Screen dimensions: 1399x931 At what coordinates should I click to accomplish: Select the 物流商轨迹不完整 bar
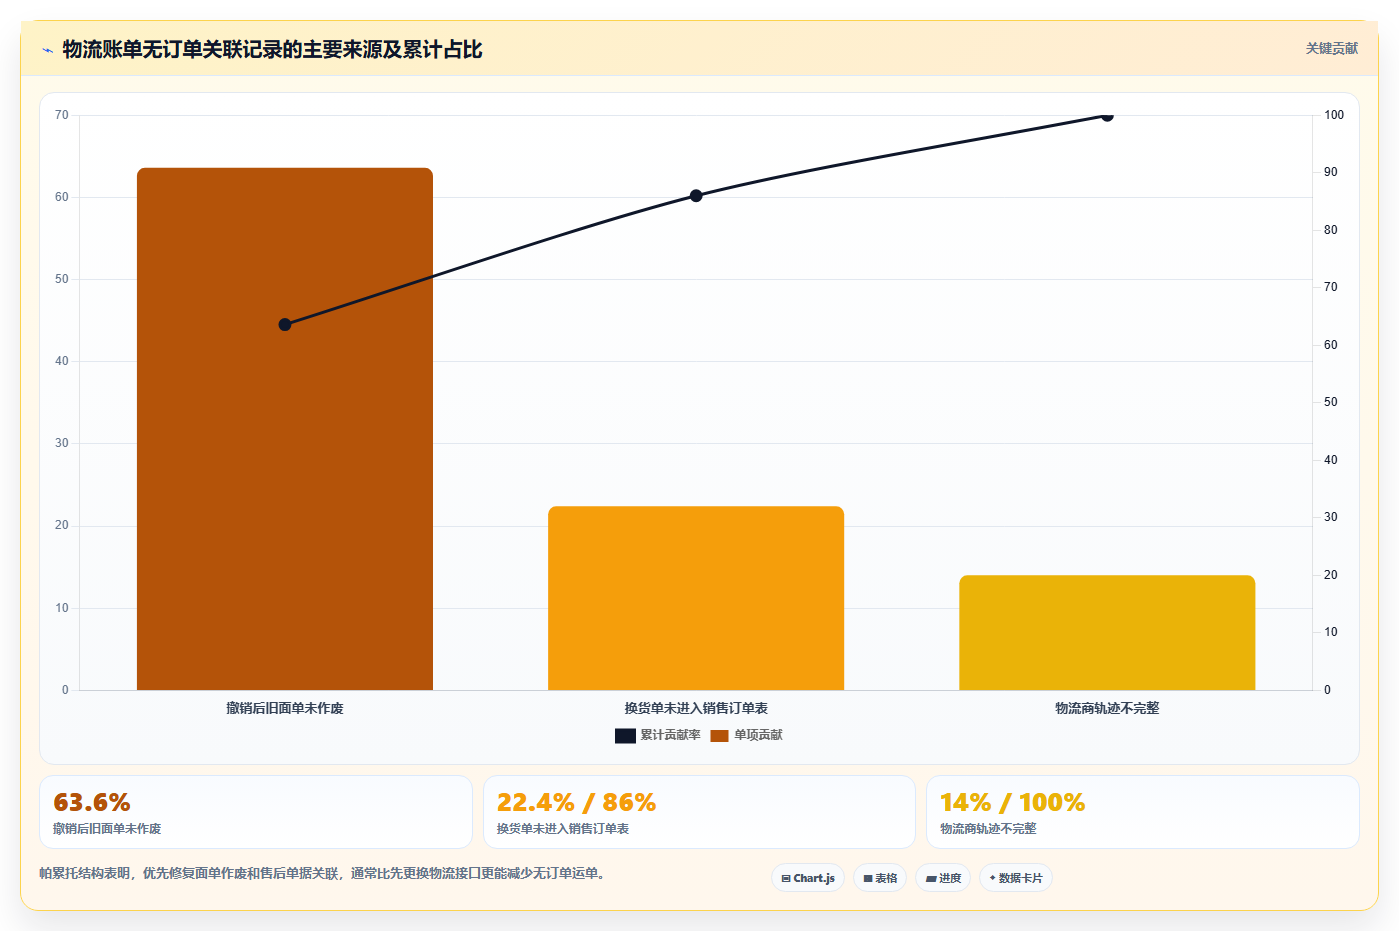click(x=1107, y=633)
